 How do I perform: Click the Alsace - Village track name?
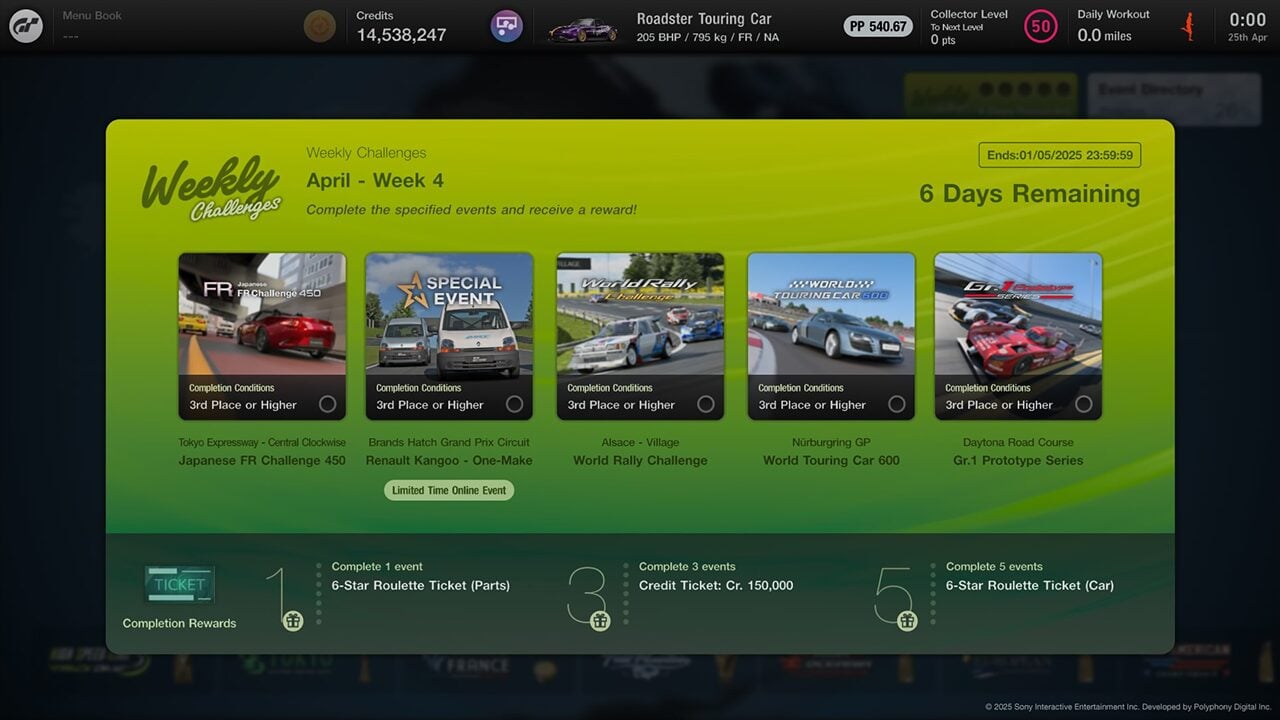pyautogui.click(x=640, y=442)
